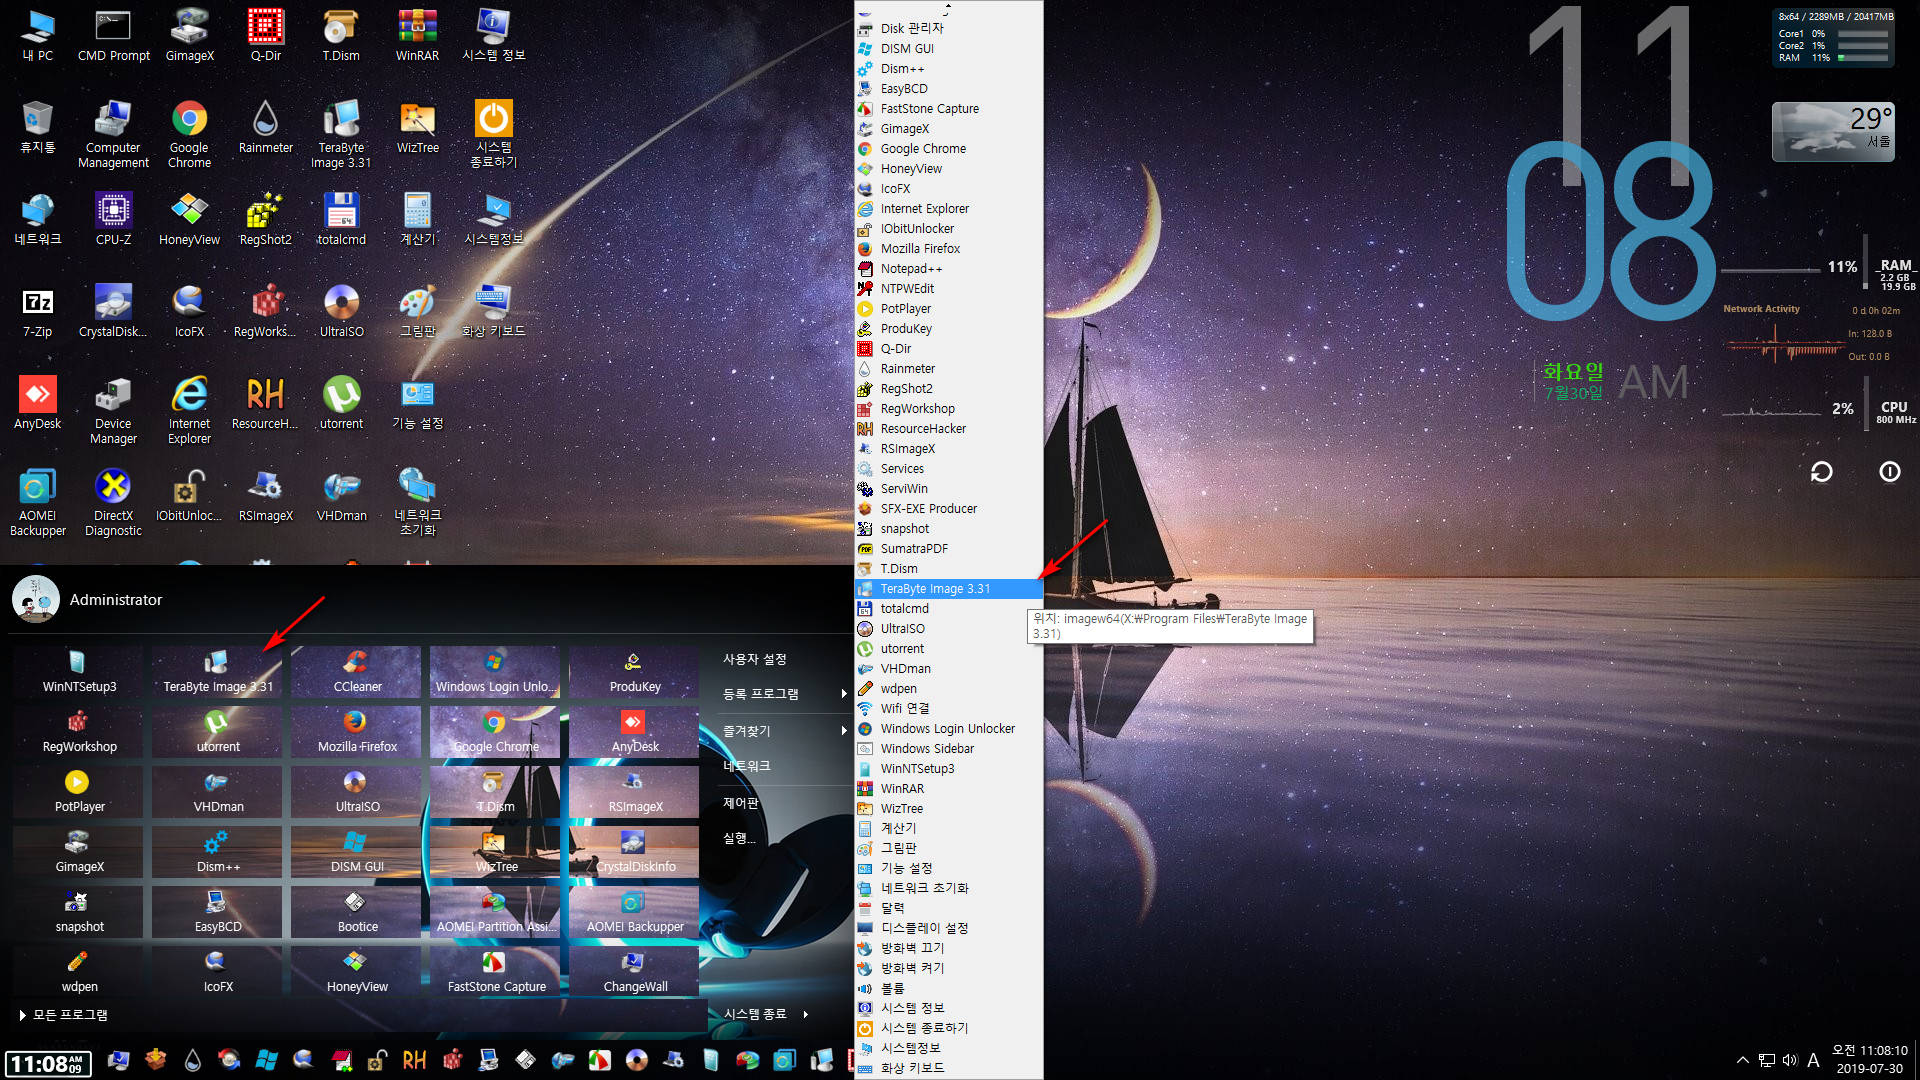Image resolution: width=1920 pixels, height=1080 pixels.
Task: Expand 모든 프로그램 list
Action: 63,1014
